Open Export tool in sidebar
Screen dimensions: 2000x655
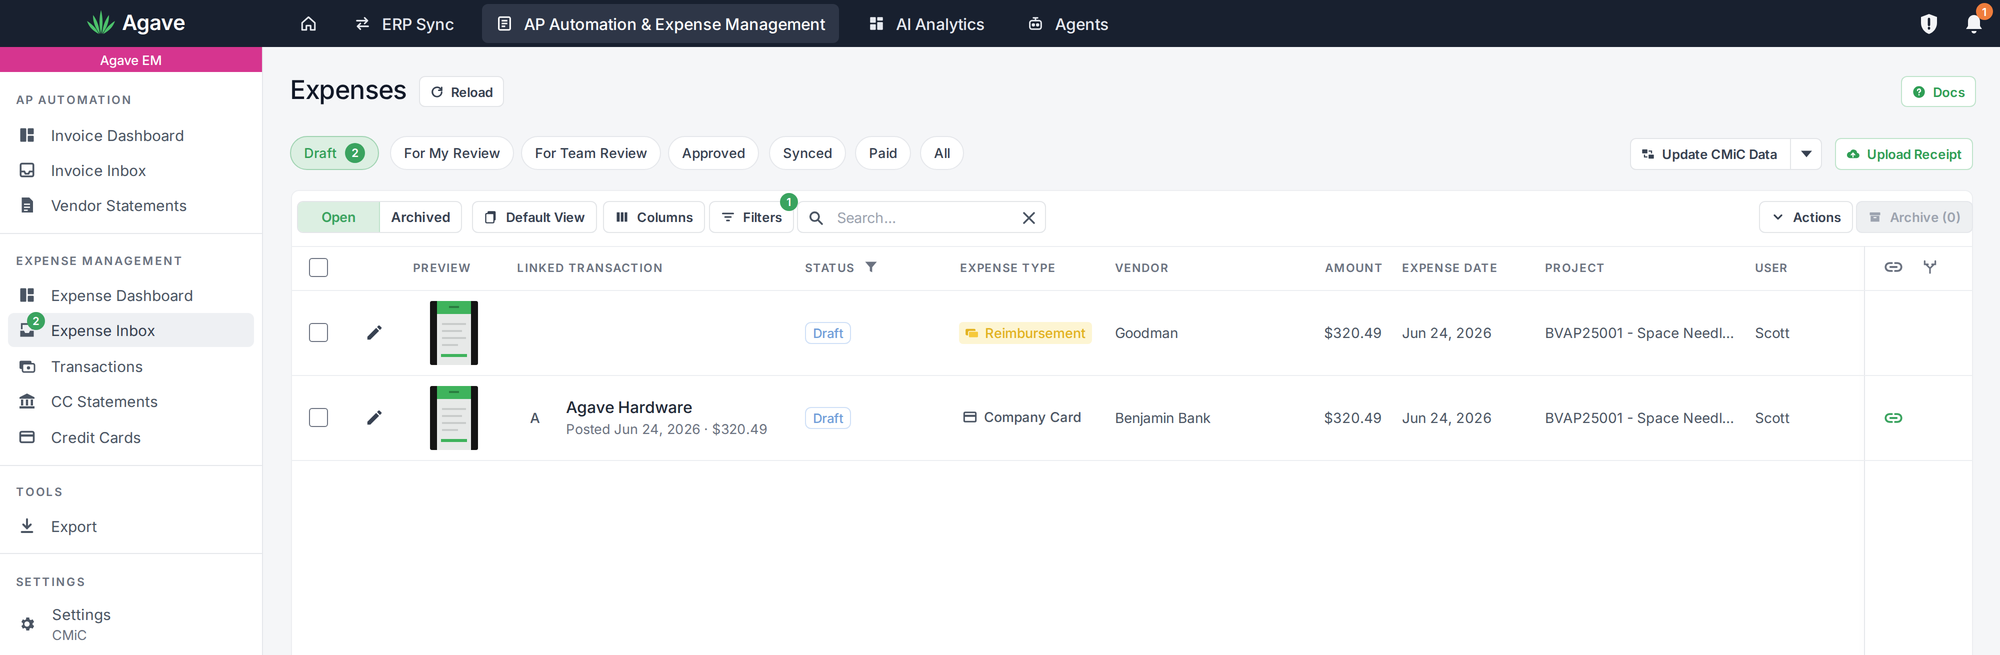tap(131, 527)
